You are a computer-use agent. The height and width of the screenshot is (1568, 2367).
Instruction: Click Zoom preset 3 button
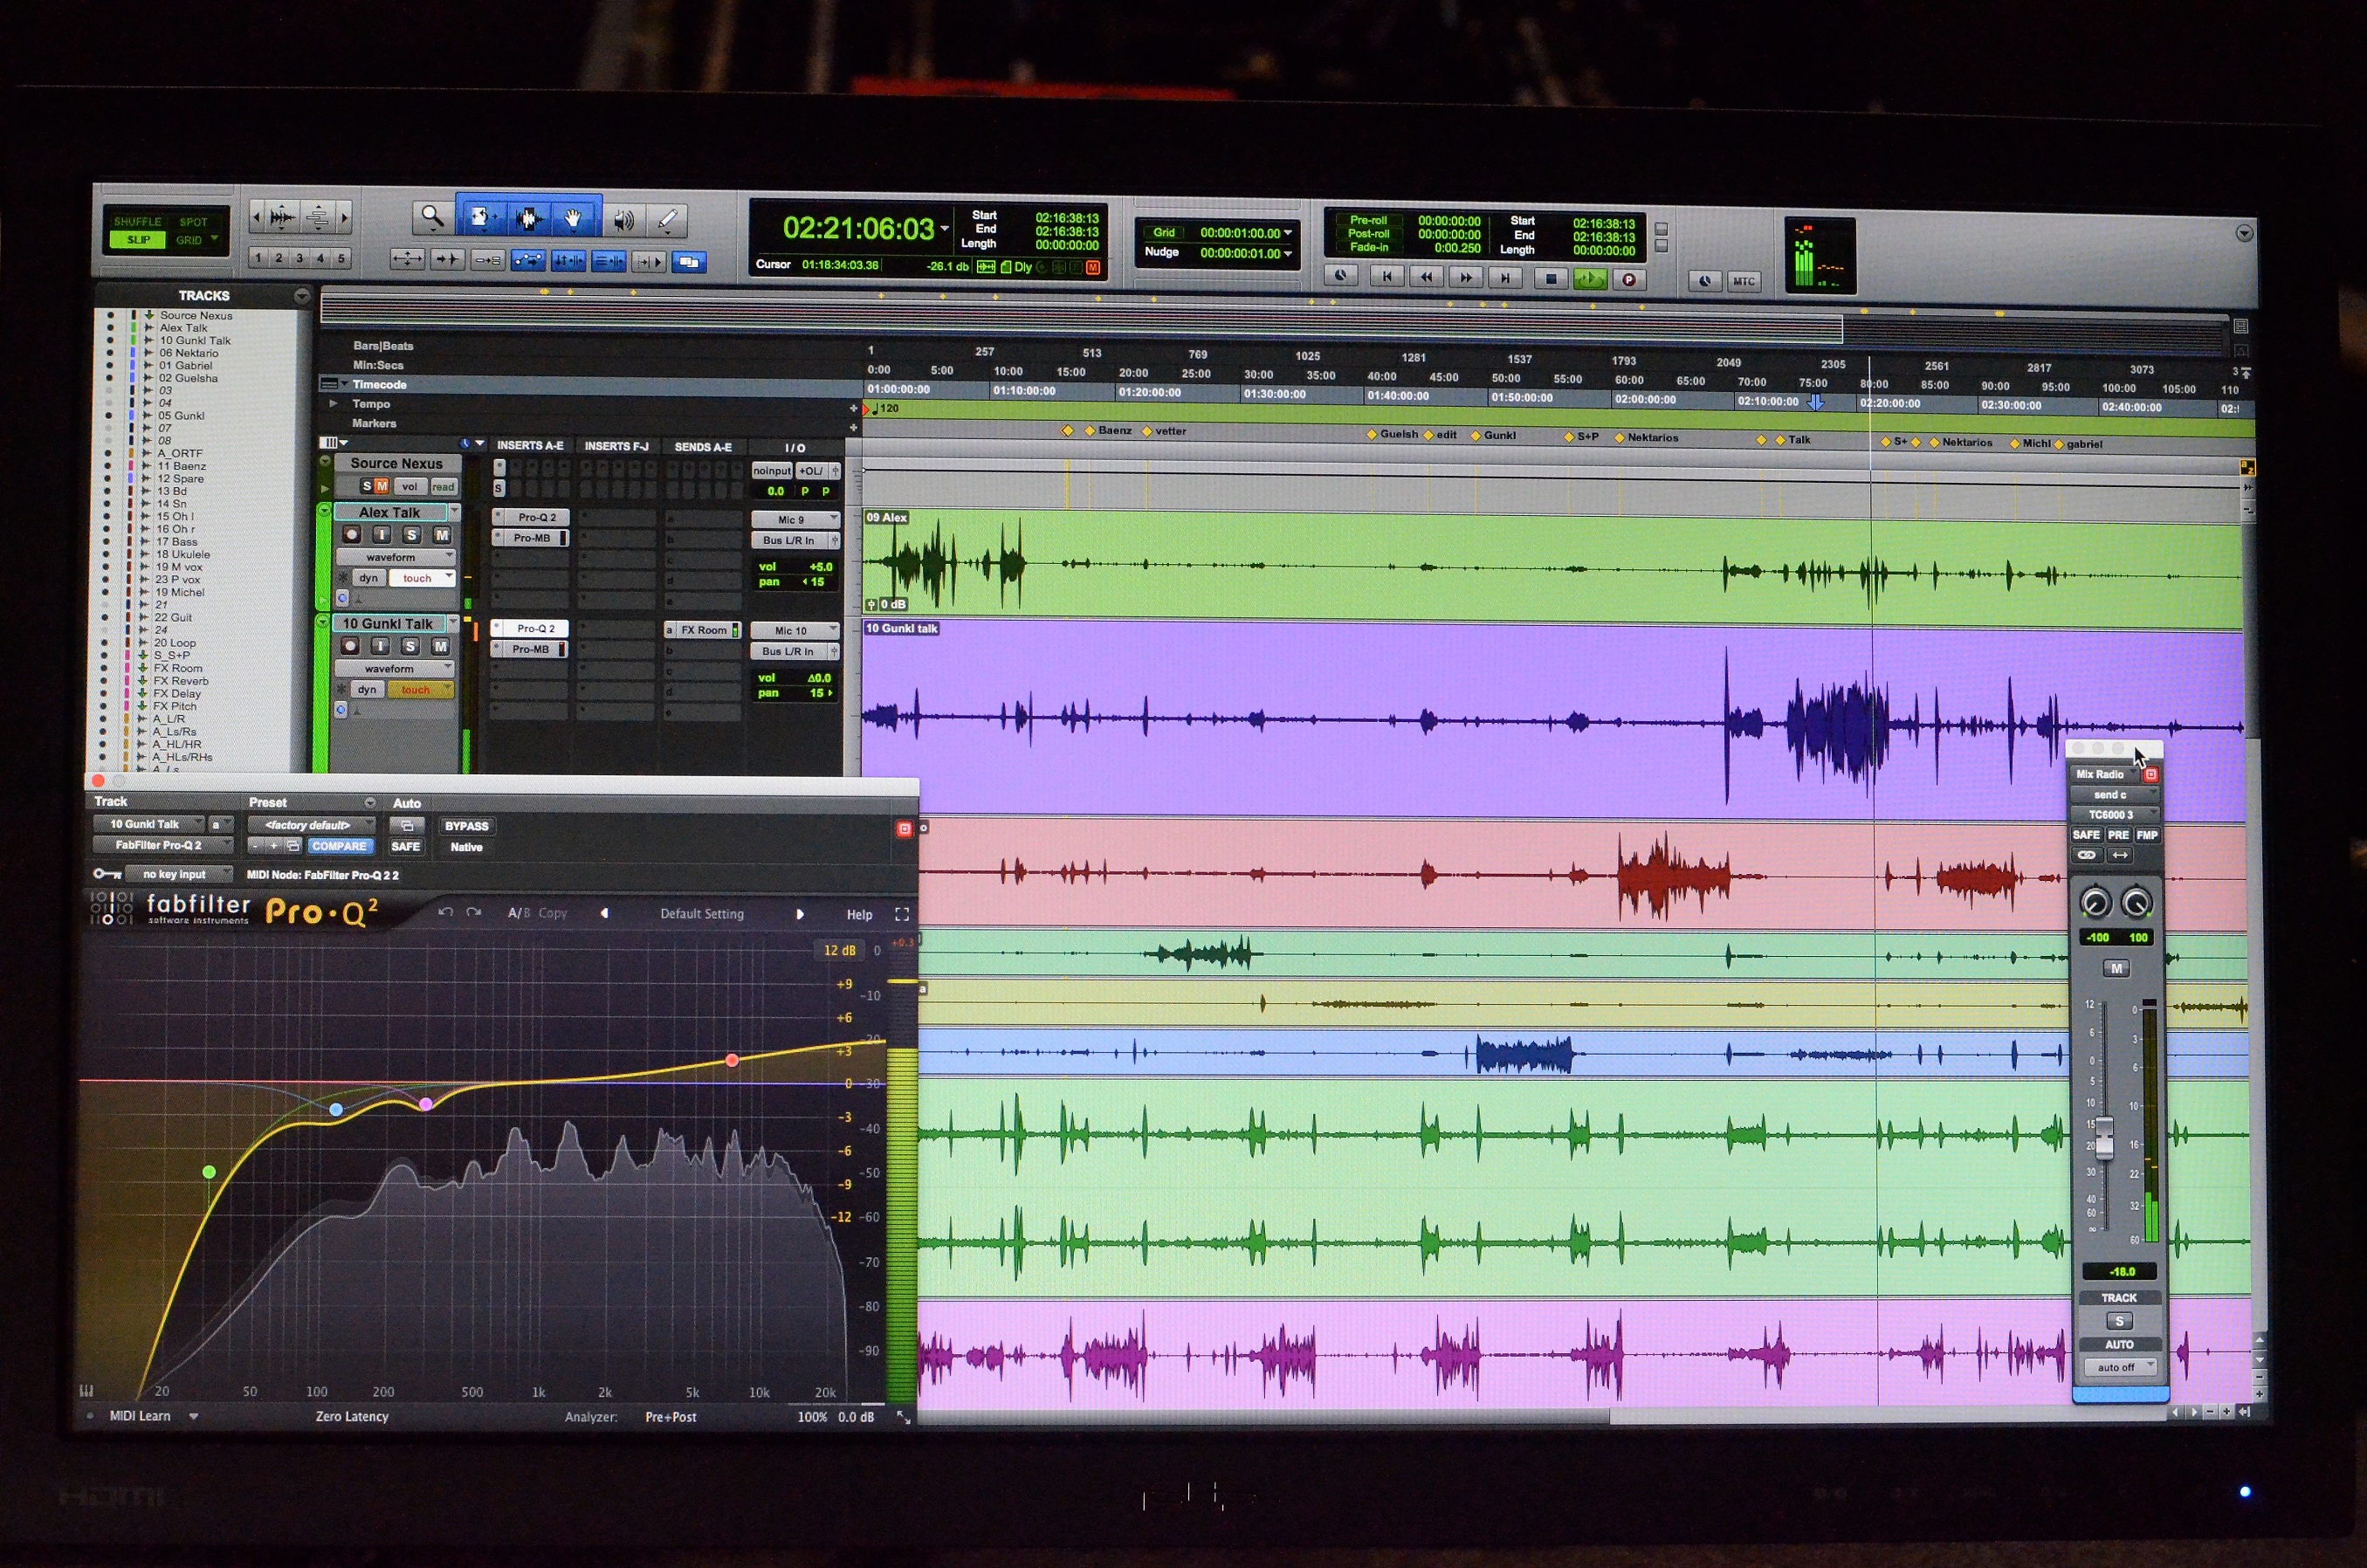[x=299, y=258]
